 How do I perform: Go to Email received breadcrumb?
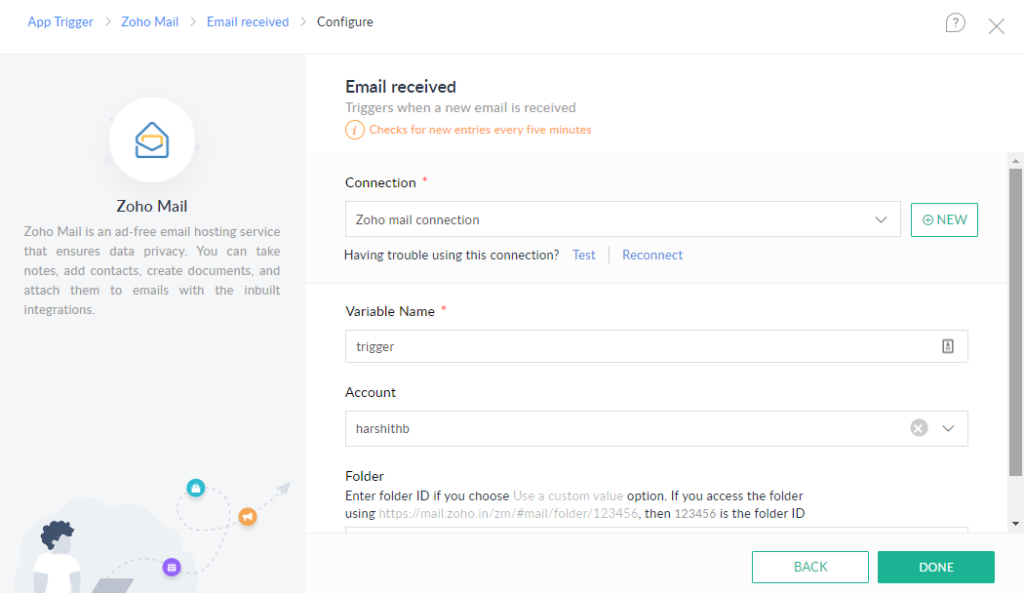pyautogui.click(x=248, y=22)
